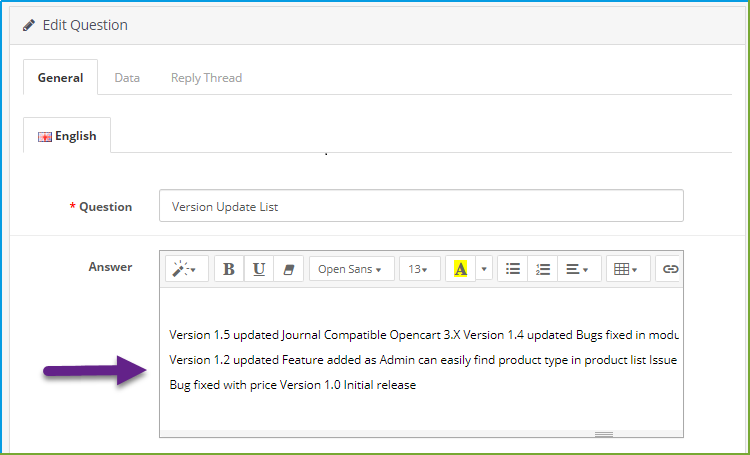Toggle underline formatting
Screen dimensions: 750x455
[259, 269]
